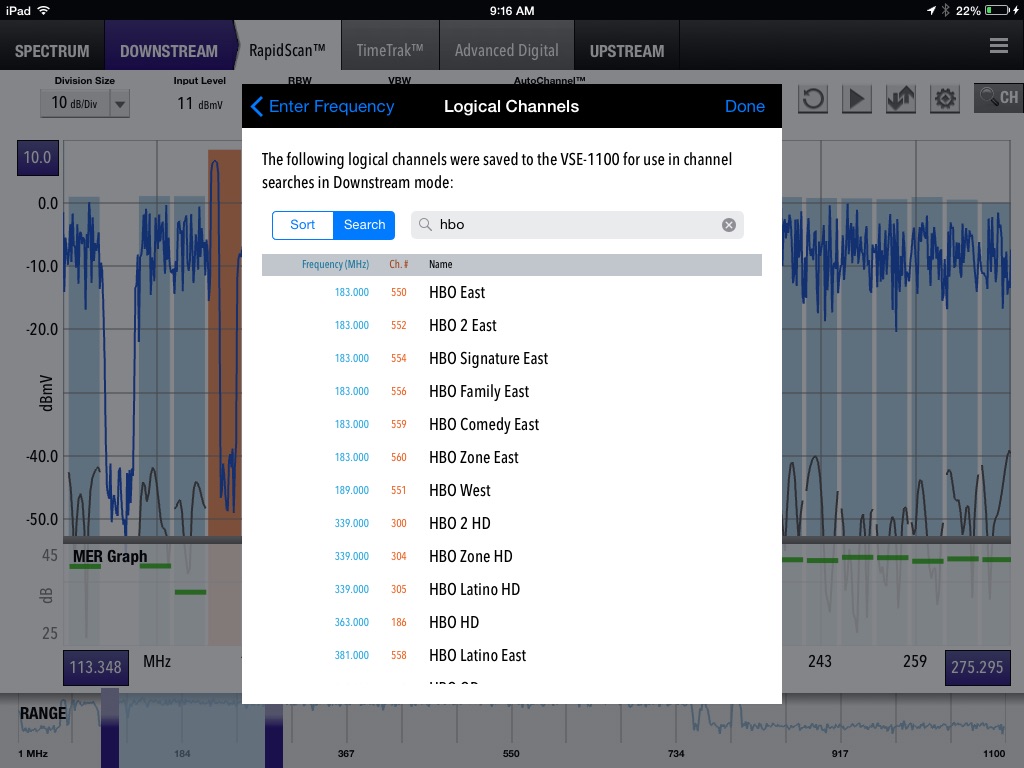Click the 275.295 stop frequency box
This screenshot has height=768, width=1024.
point(977,667)
